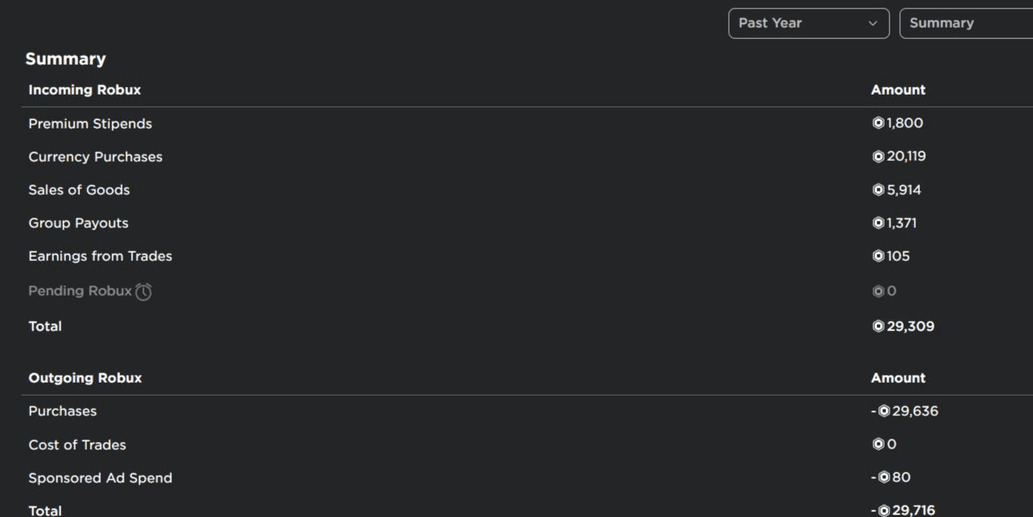Image resolution: width=1033 pixels, height=517 pixels.
Task: Click the chevron arrow in Past Year dropdown
Action: pos(872,24)
